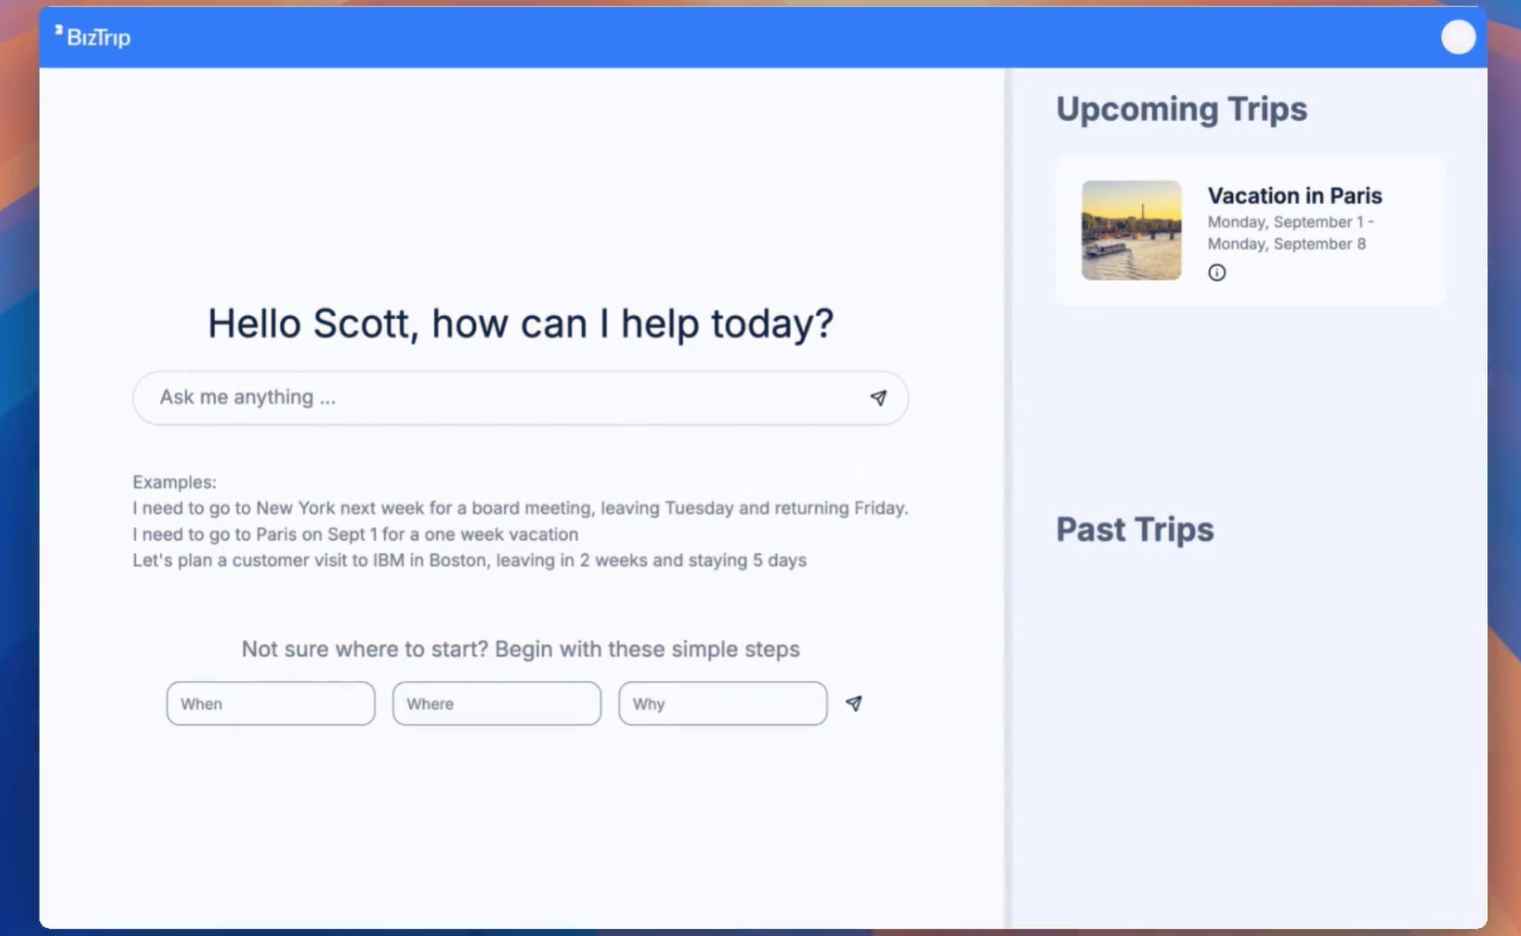Click the Why input box
1521x936 pixels.
(722, 704)
